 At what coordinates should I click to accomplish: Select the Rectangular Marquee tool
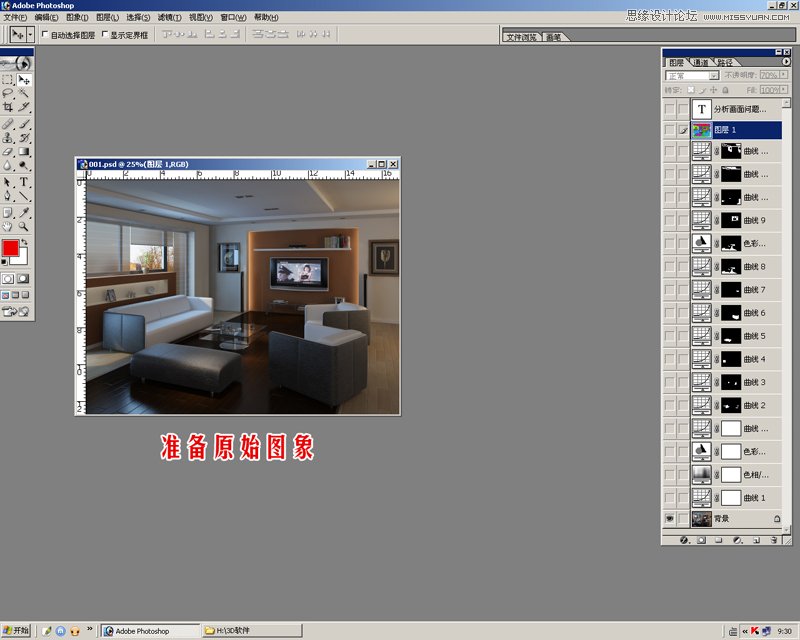click(8, 80)
